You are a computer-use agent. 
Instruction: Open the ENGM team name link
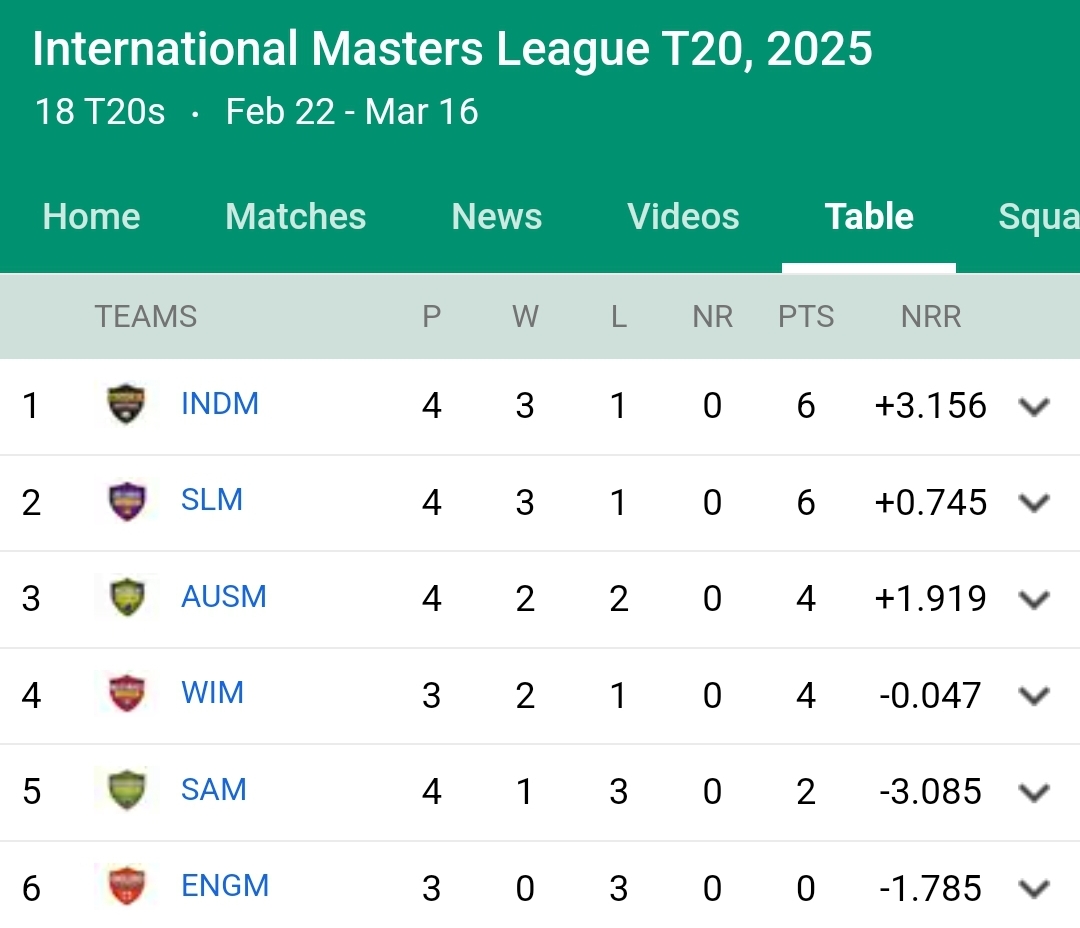(x=225, y=886)
